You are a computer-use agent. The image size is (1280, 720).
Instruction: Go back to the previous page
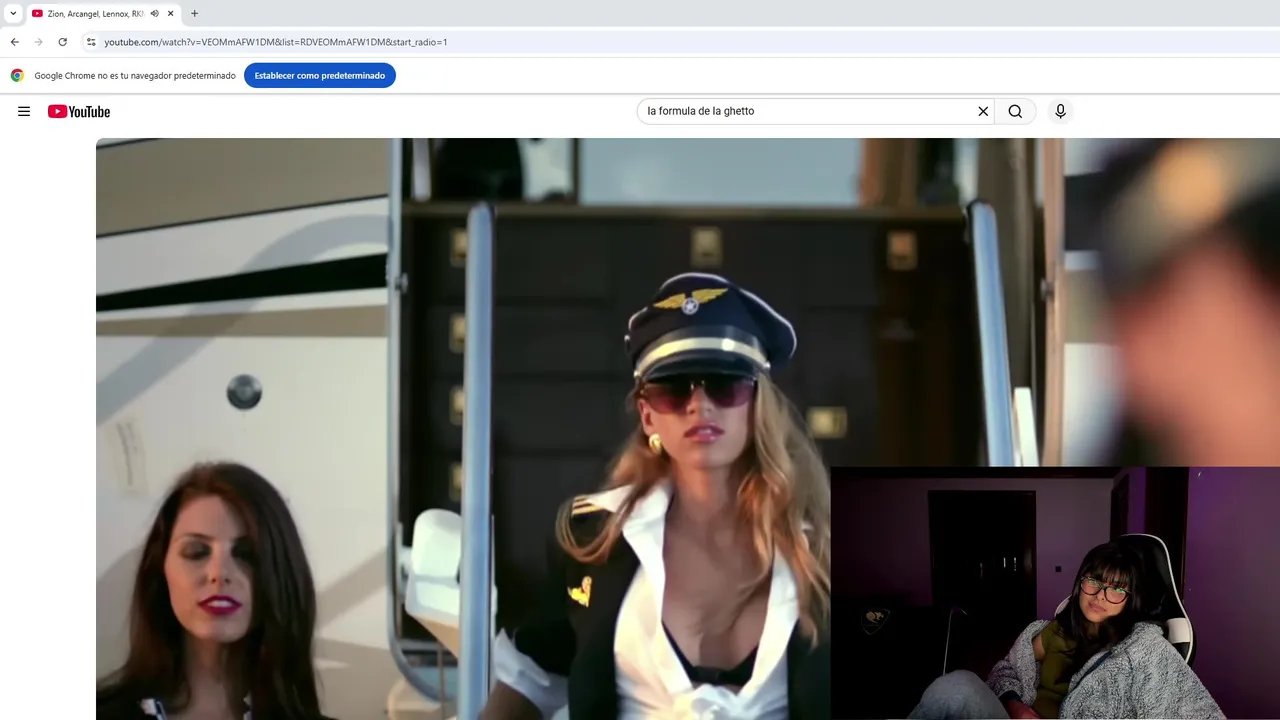click(x=14, y=42)
